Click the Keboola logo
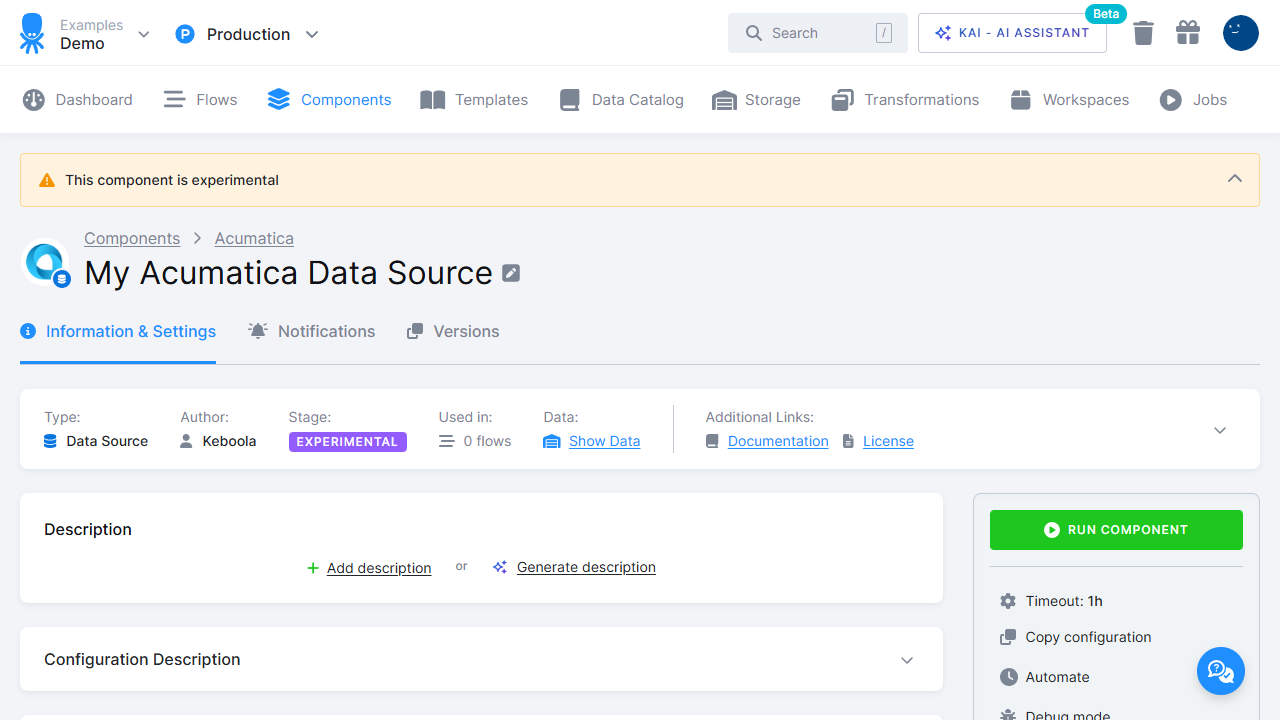 tap(31, 32)
